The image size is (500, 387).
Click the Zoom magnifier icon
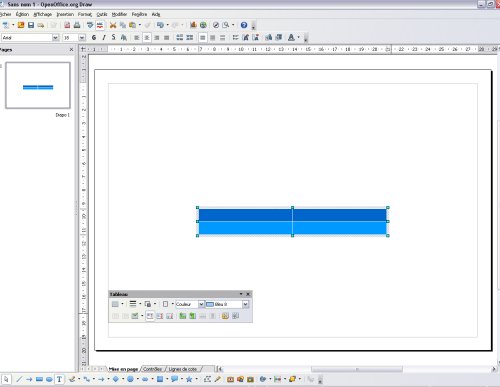point(226,25)
